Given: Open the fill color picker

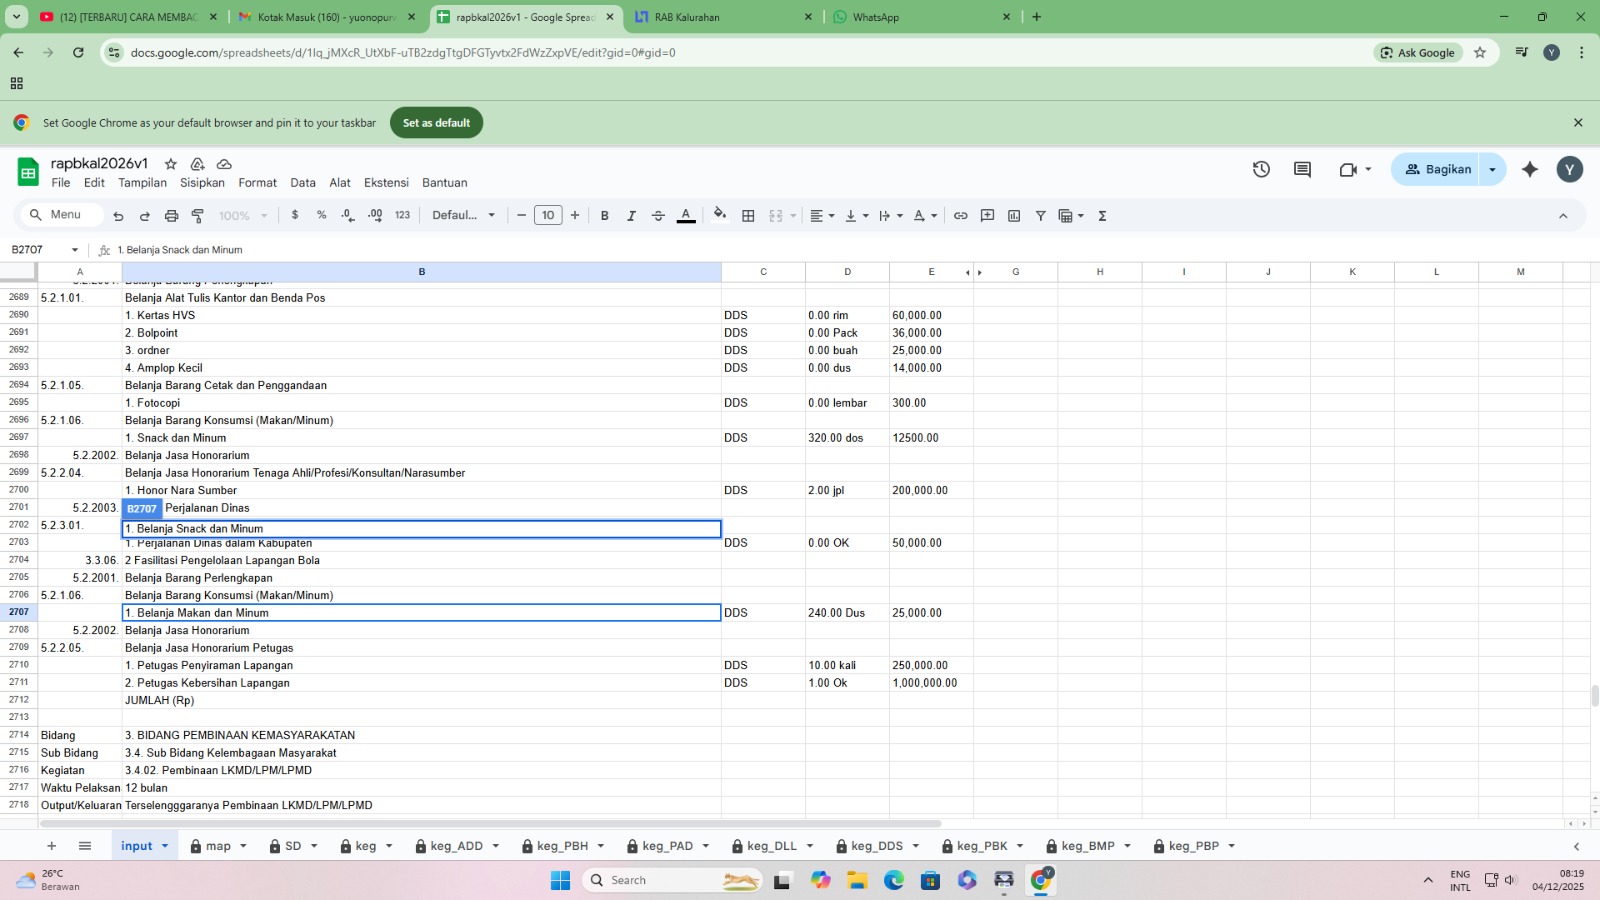Looking at the screenshot, I should pyautogui.click(x=720, y=216).
